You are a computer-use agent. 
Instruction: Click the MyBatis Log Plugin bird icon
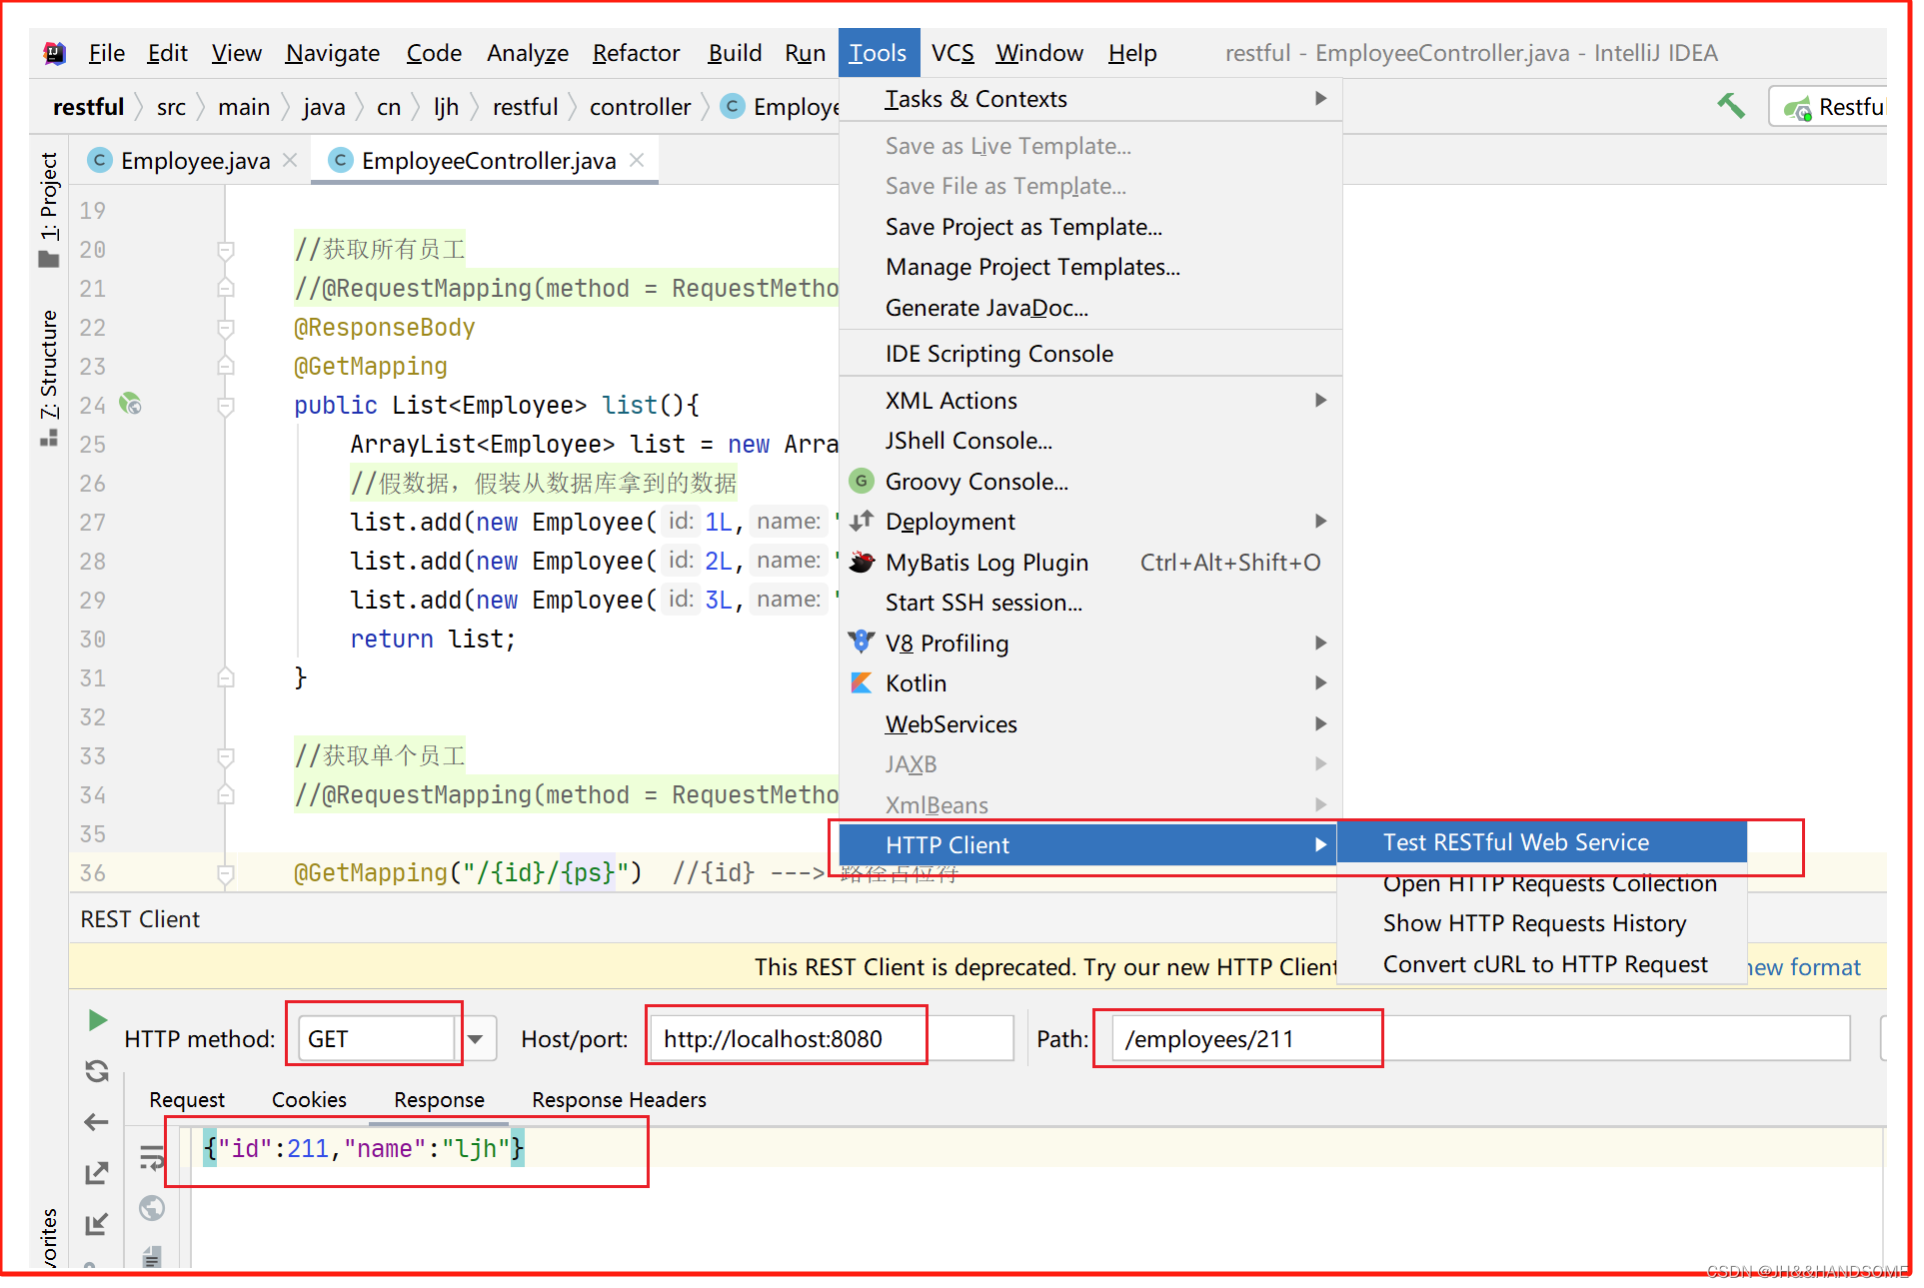pyautogui.click(x=861, y=562)
